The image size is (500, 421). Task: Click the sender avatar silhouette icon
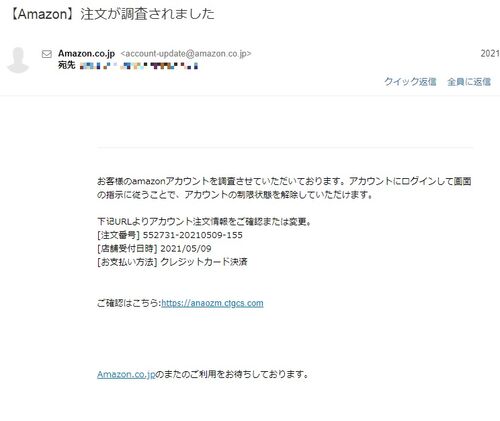pos(18,60)
